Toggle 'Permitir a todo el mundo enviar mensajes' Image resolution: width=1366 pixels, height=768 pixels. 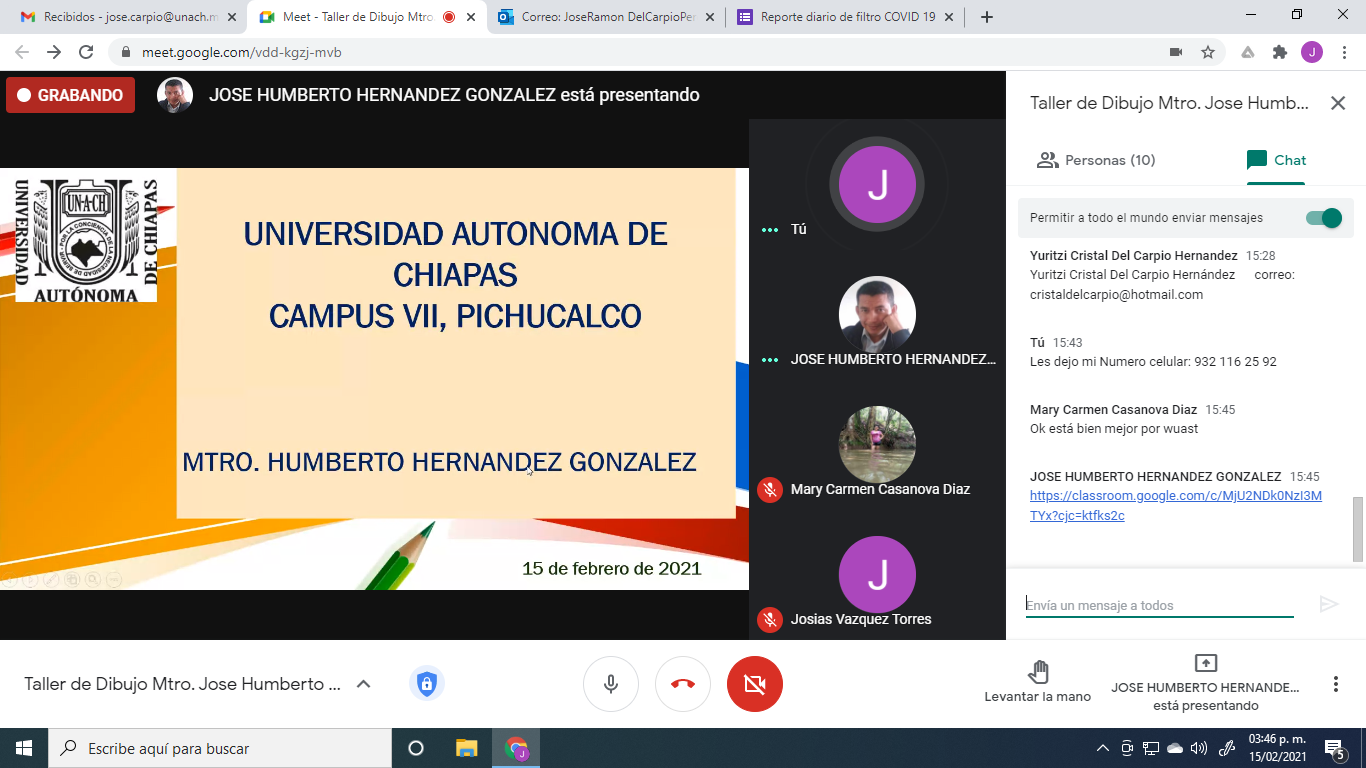(1323, 218)
